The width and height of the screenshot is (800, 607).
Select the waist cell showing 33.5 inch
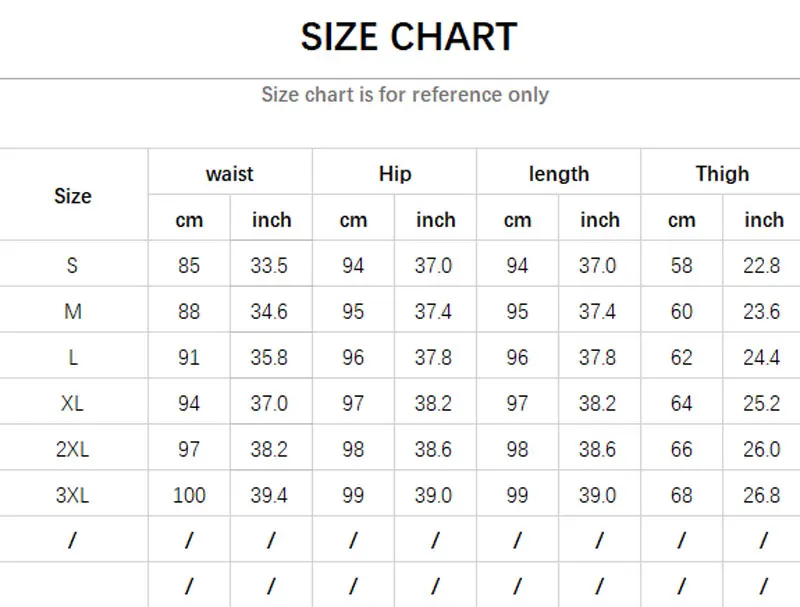(x=270, y=266)
